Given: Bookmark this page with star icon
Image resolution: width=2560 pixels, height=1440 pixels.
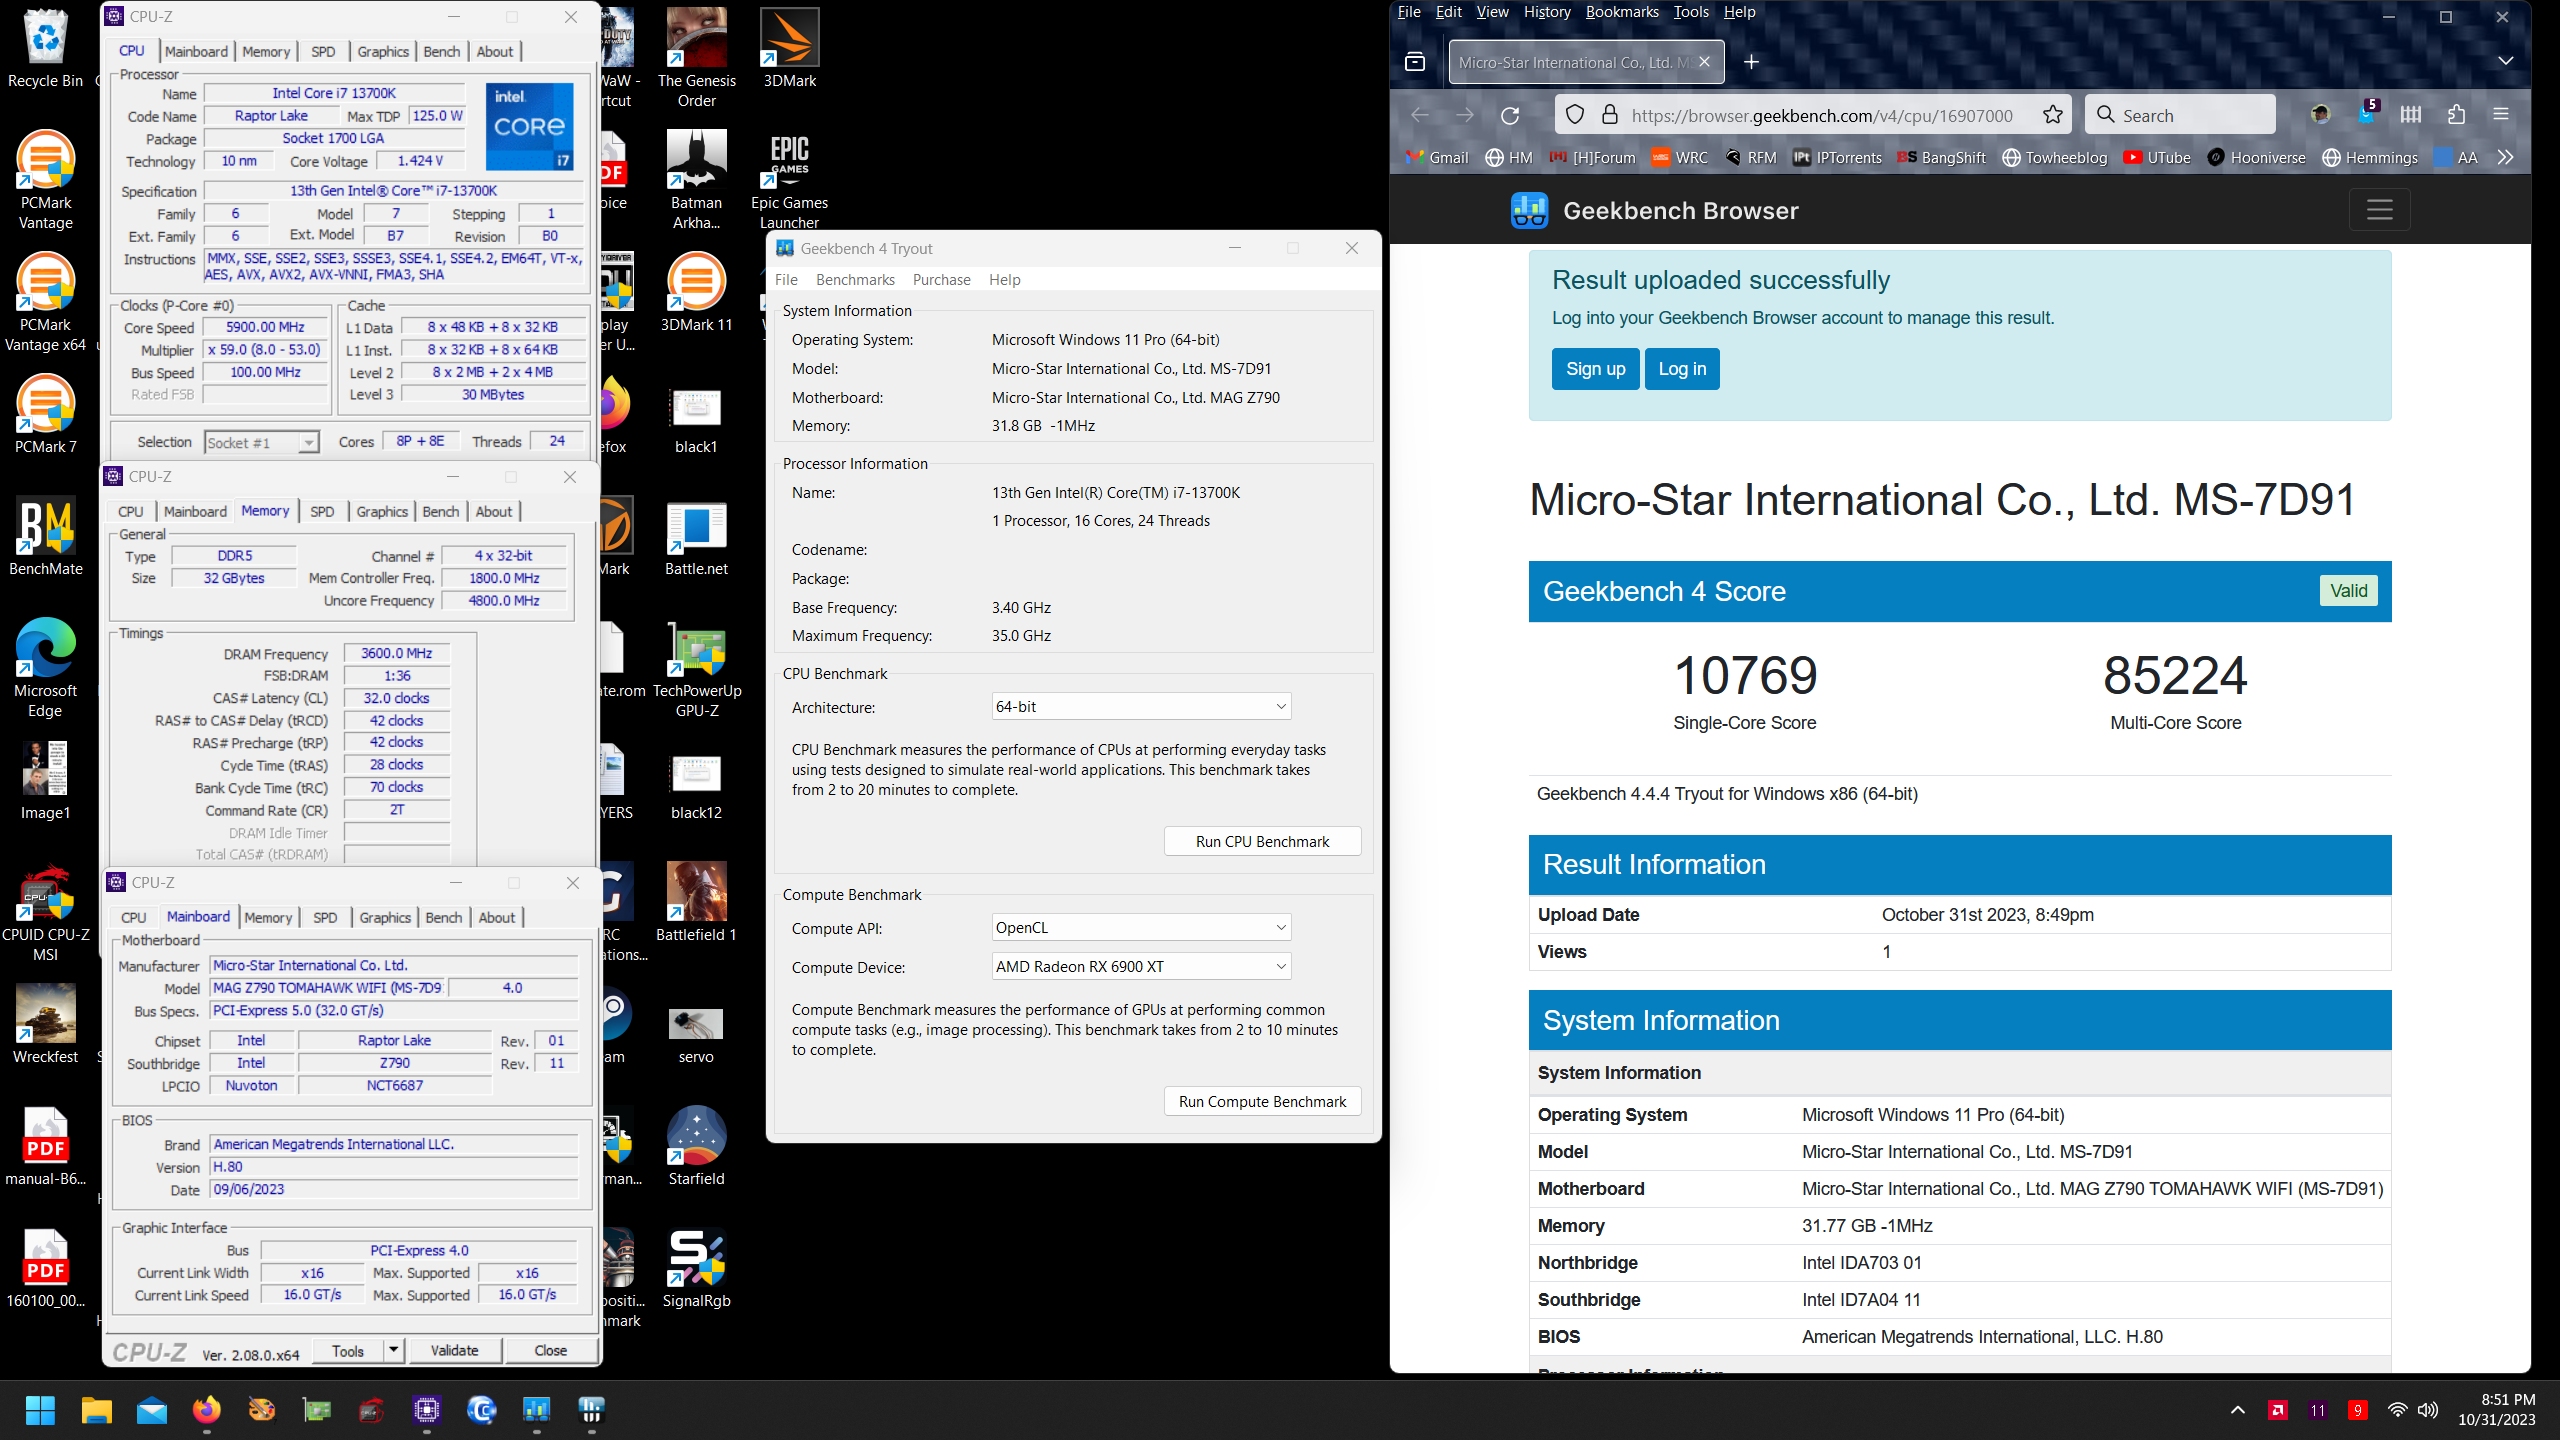Looking at the screenshot, I should point(2052,115).
